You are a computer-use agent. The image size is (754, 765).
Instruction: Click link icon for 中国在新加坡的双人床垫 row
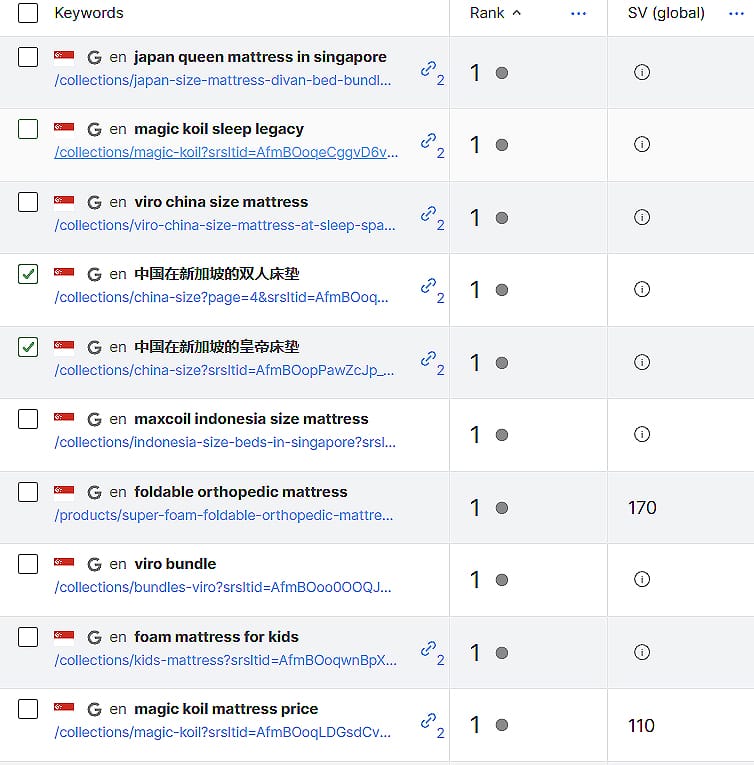tap(428, 286)
